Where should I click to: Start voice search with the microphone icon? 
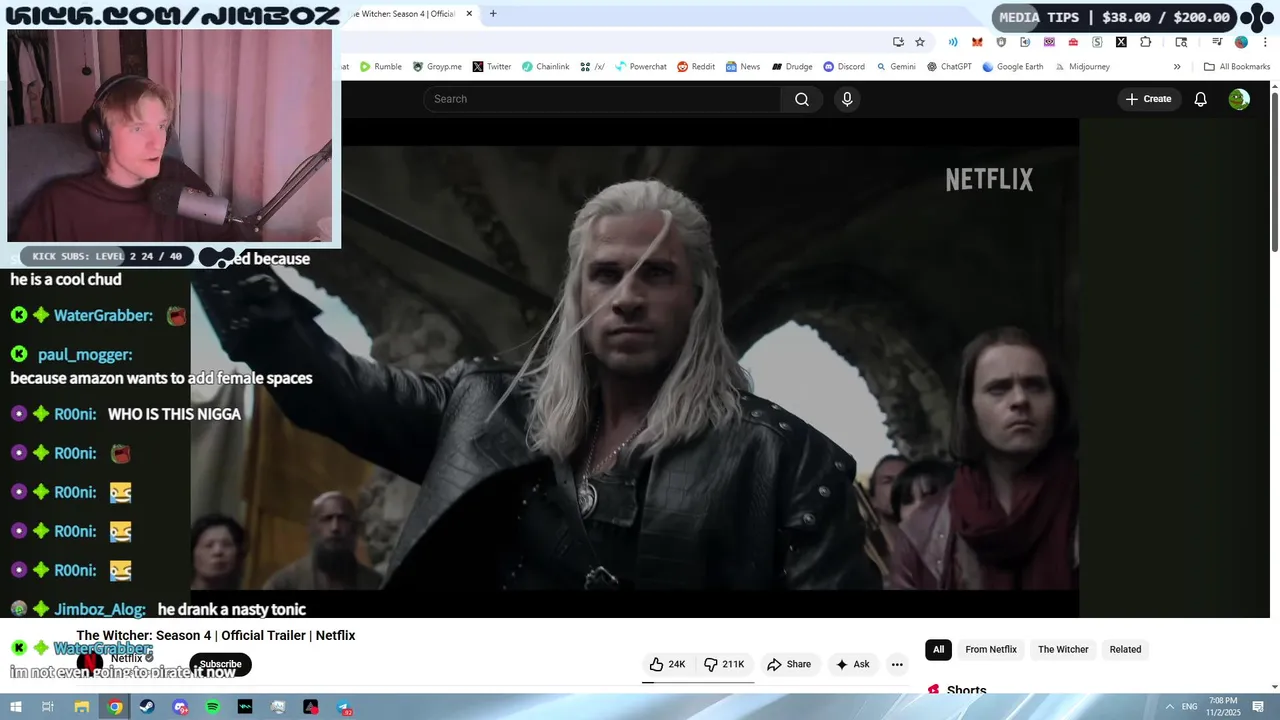point(847,99)
